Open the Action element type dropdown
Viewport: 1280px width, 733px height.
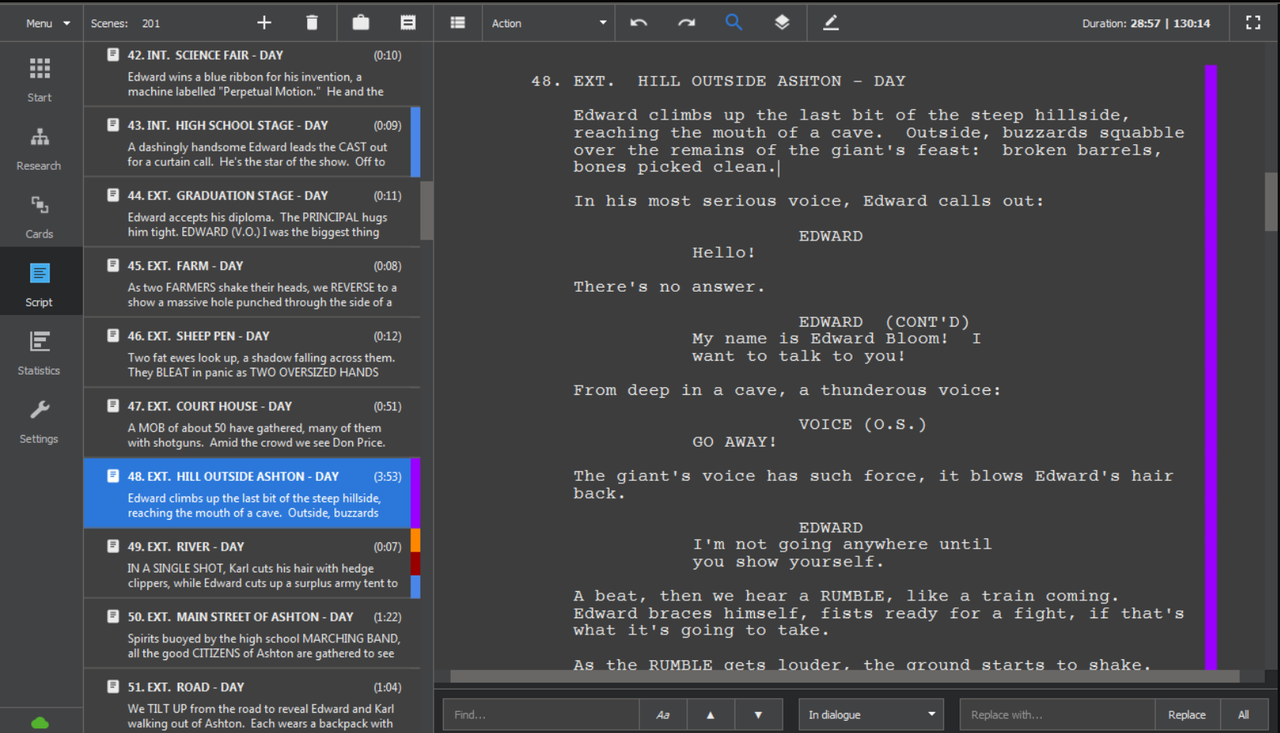[548, 21]
